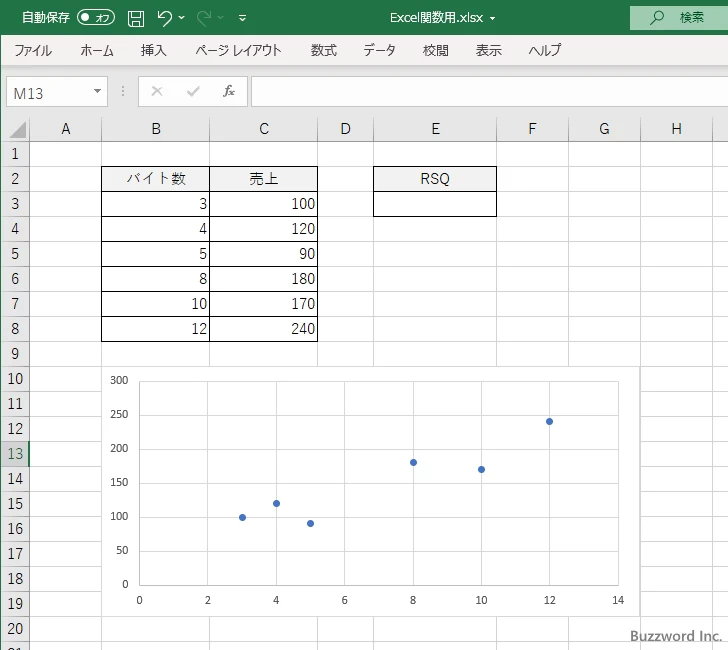Click the chart data point at x=5
The image size is (728, 650).
311,524
